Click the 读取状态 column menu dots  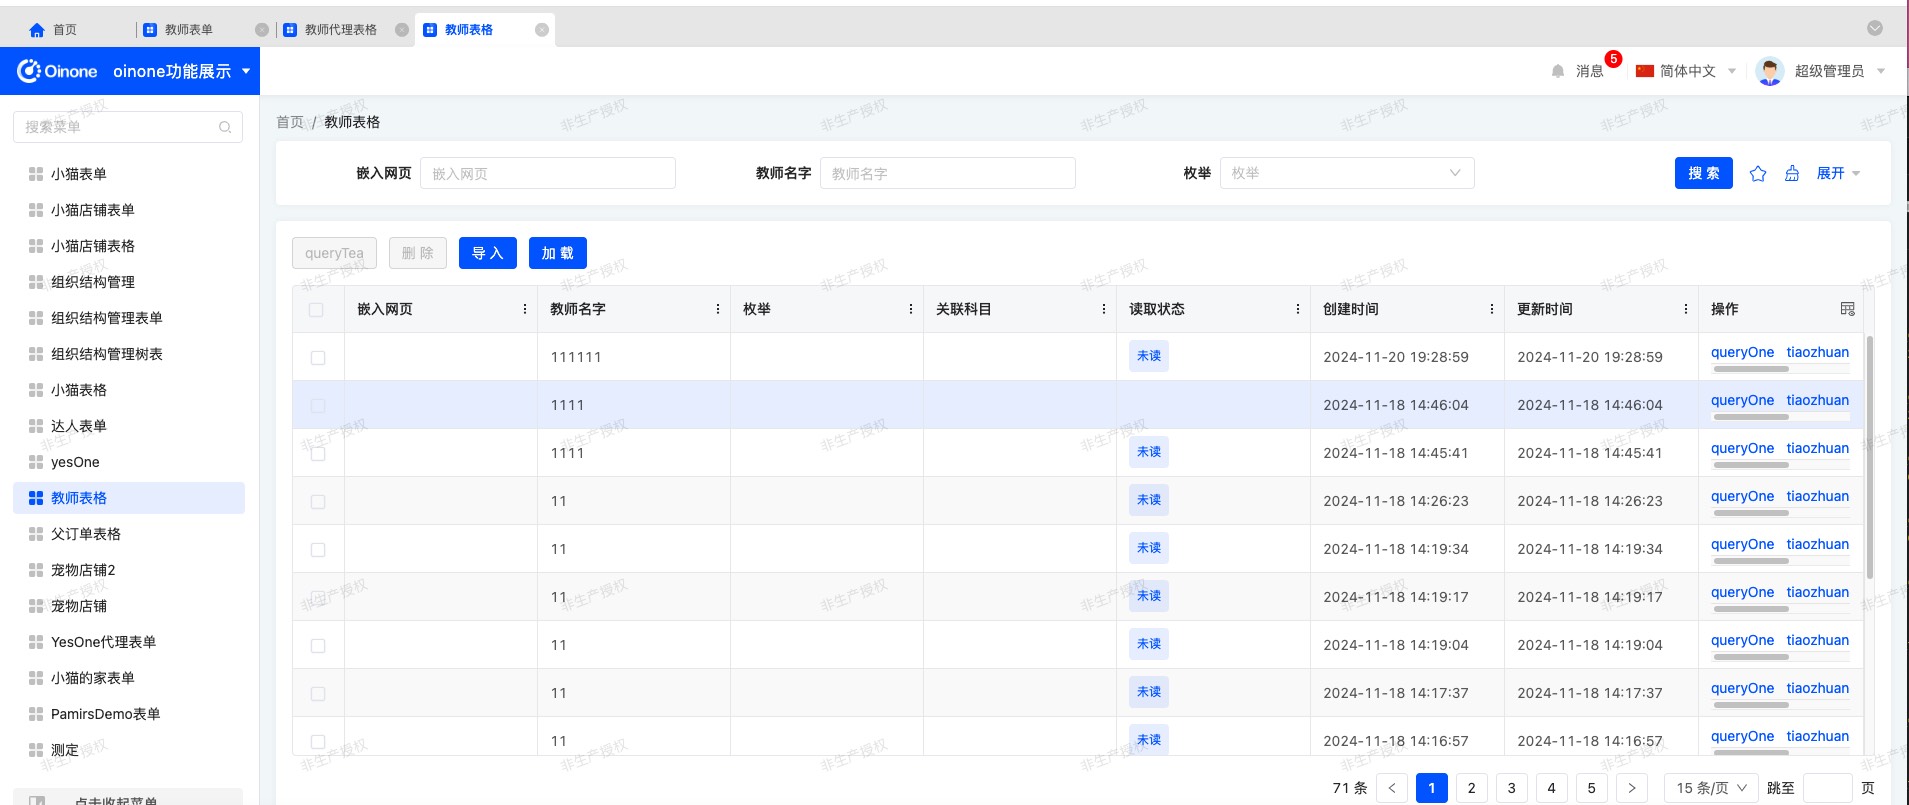coord(1298,309)
